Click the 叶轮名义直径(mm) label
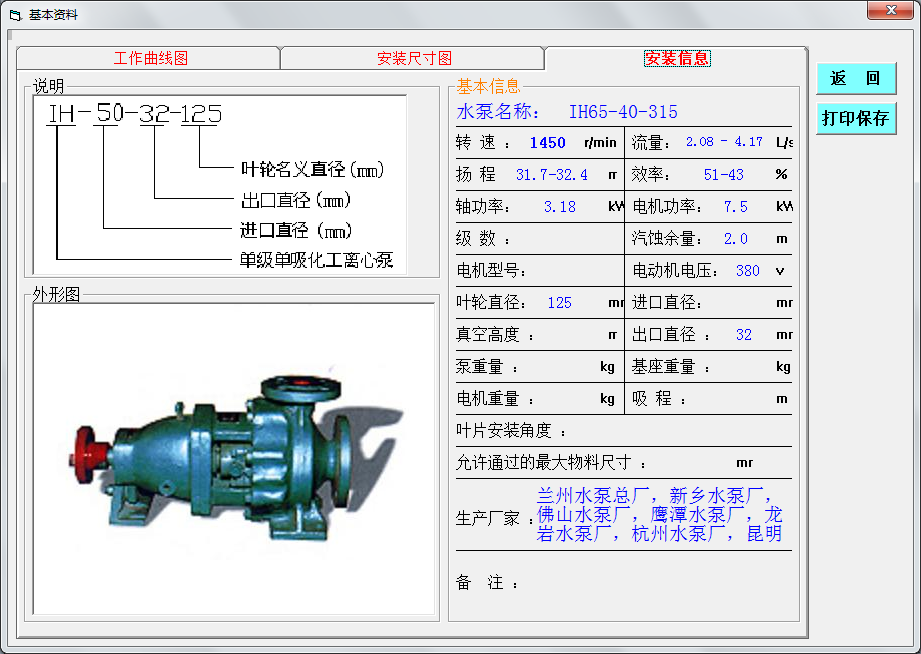Viewport: 921px width, 654px height. 312,169
